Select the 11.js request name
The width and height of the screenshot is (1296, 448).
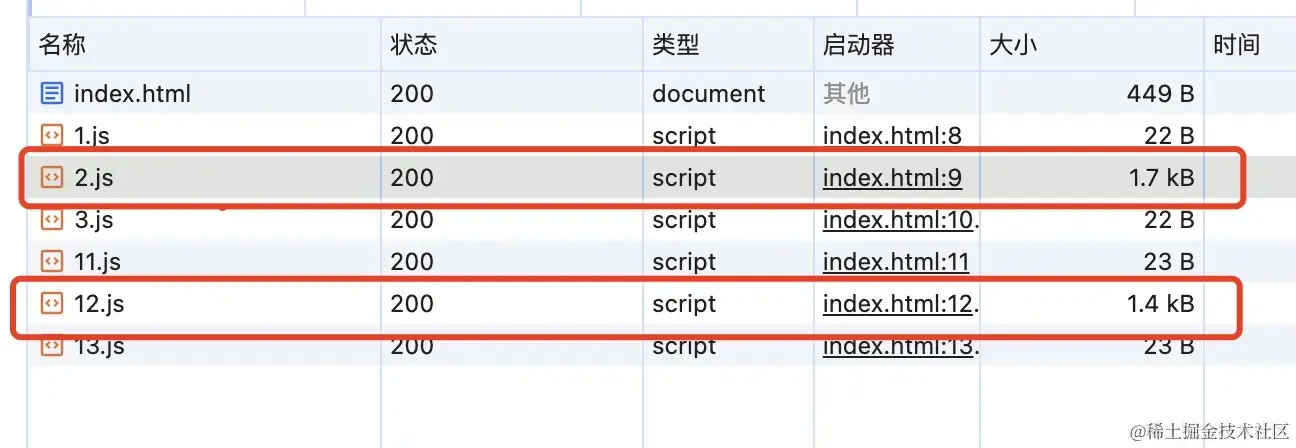tap(97, 262)
